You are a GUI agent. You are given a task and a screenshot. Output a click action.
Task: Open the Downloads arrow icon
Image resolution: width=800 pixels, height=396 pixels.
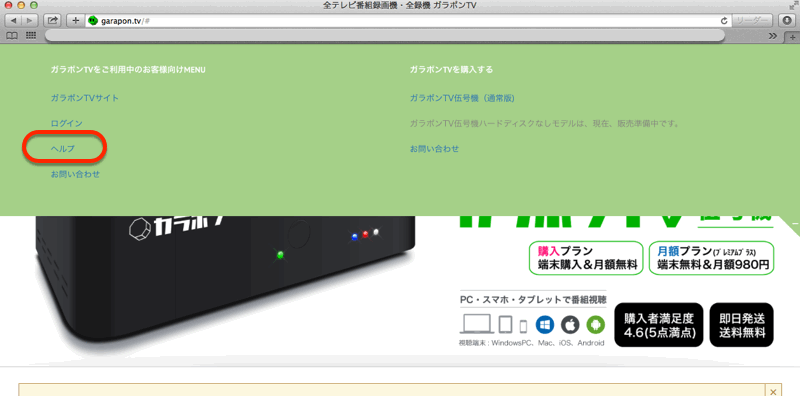pyautogui.click(x=787, y=20)
